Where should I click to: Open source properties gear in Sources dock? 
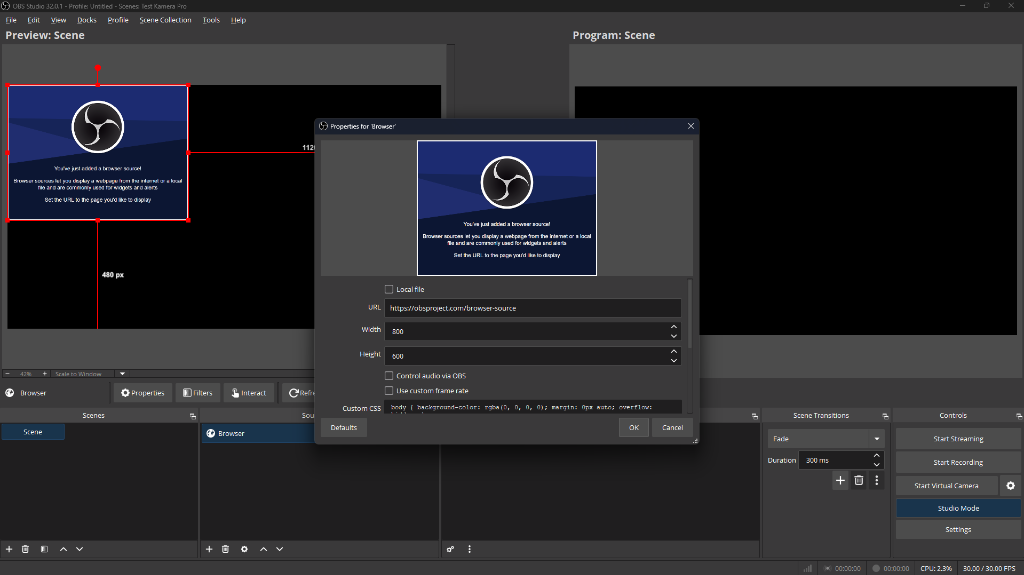click(244, 550)
